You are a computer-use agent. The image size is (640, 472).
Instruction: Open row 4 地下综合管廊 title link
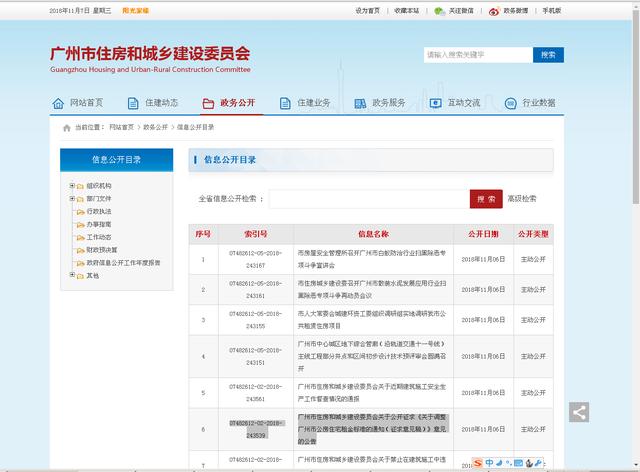[x=372, y=356]
